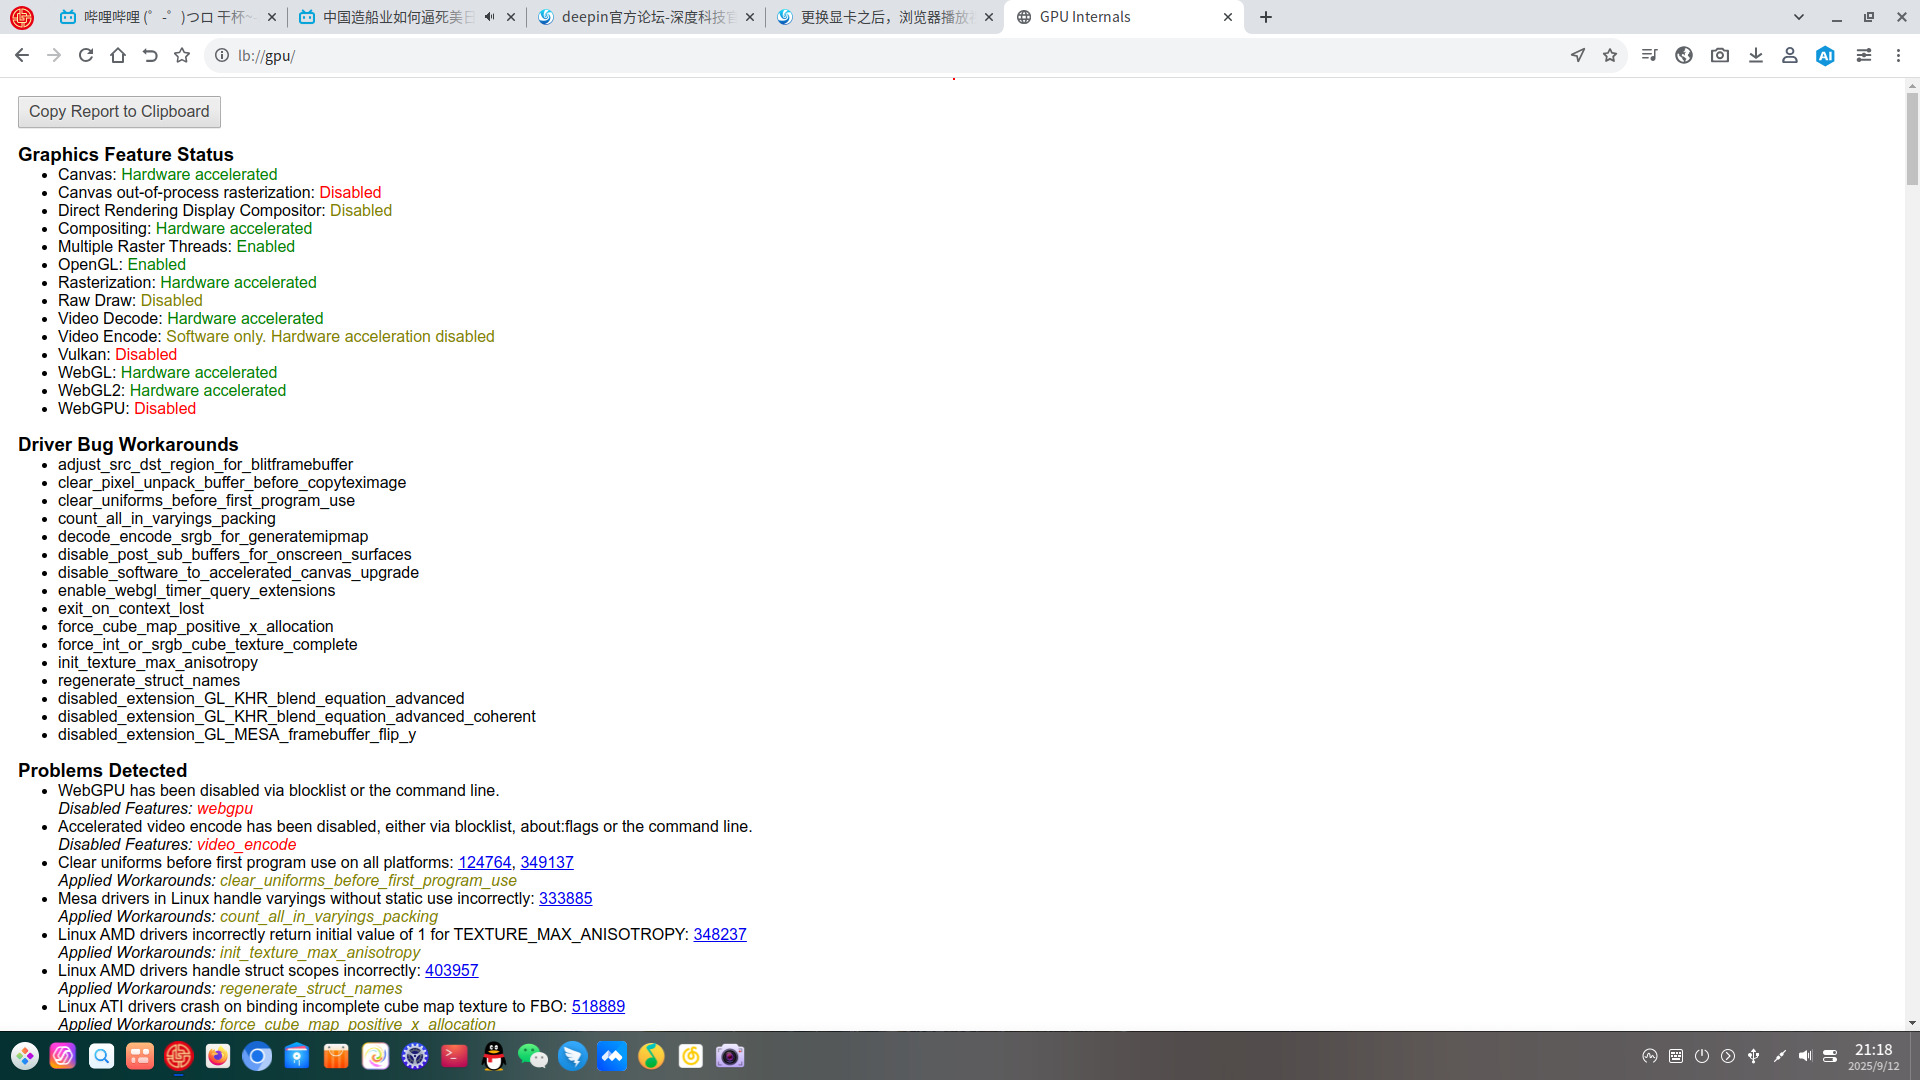This screenshot has width=1920, height=1080.
Task: Open a new tab with the plus button
Action: point(1266,17)
